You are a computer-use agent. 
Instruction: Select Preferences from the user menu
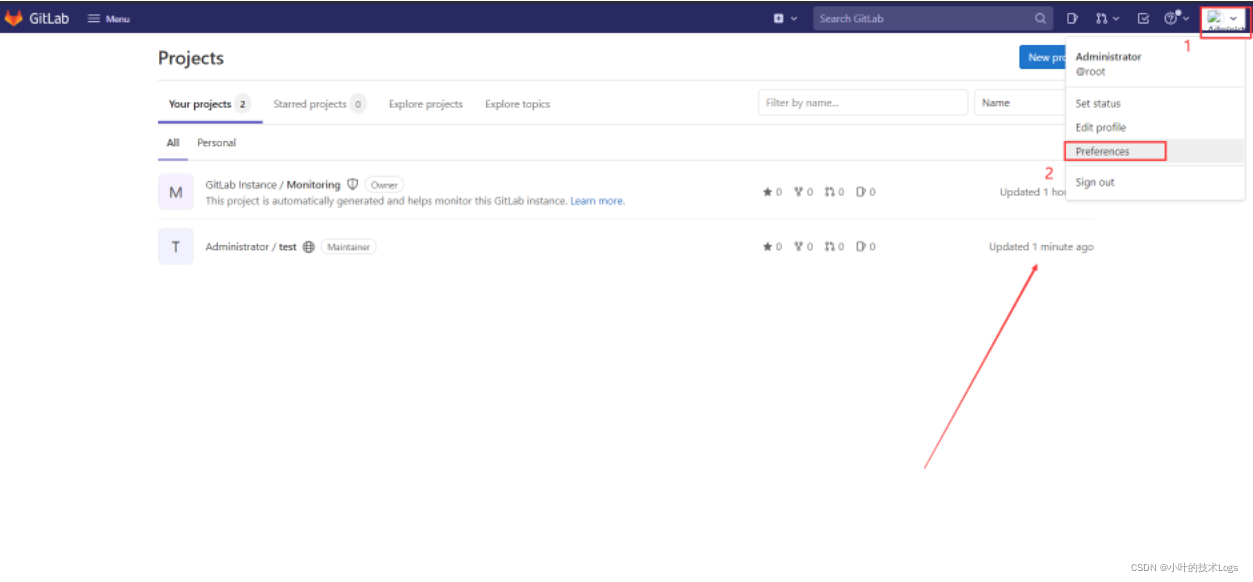pyautogui.click(x=1101, y=151)
